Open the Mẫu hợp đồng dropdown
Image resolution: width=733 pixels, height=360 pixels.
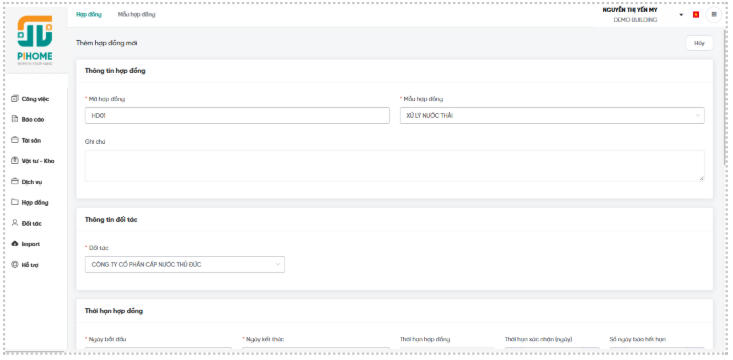pyautogui.click(x=552, y=115)
